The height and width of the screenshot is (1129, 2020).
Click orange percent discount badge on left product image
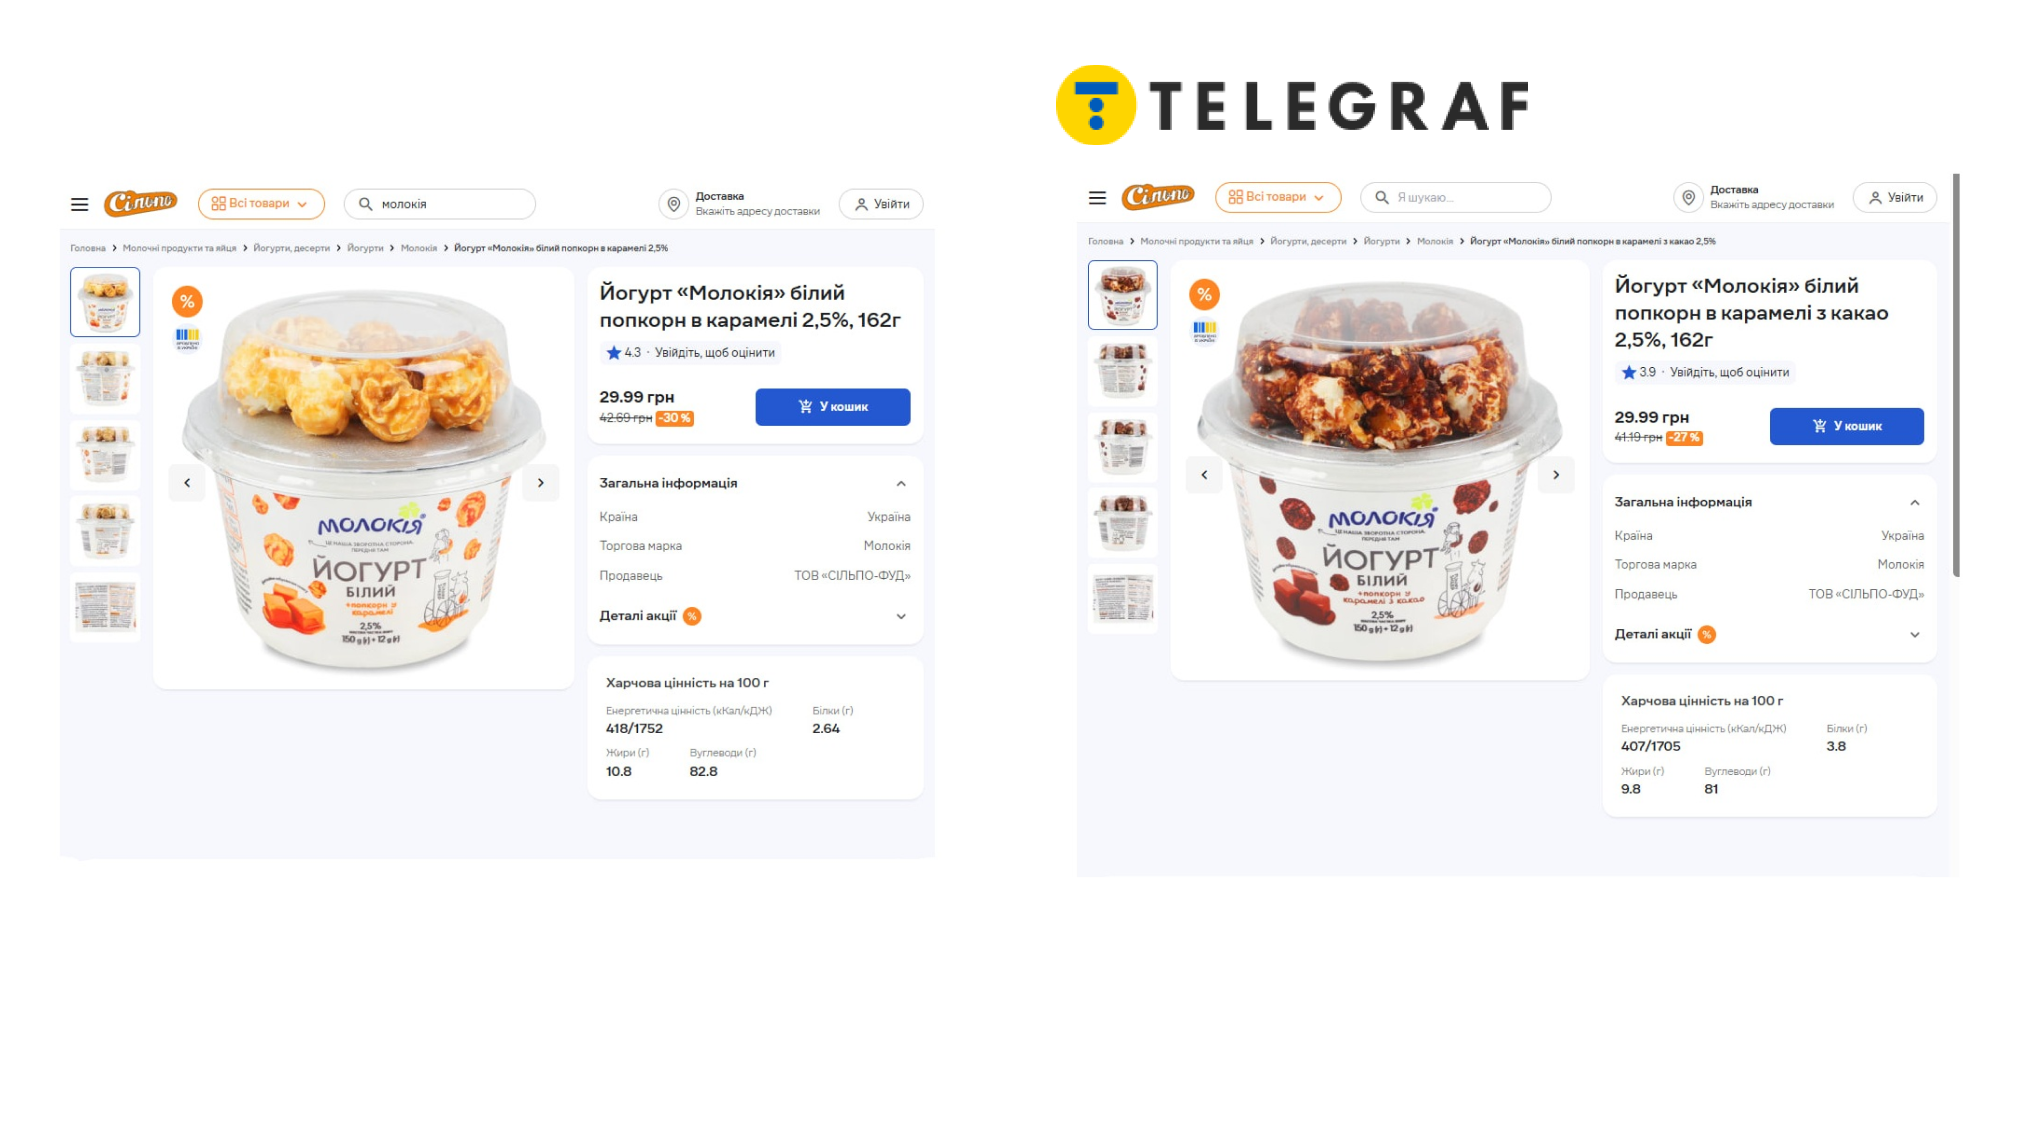[x=187, y=301]
